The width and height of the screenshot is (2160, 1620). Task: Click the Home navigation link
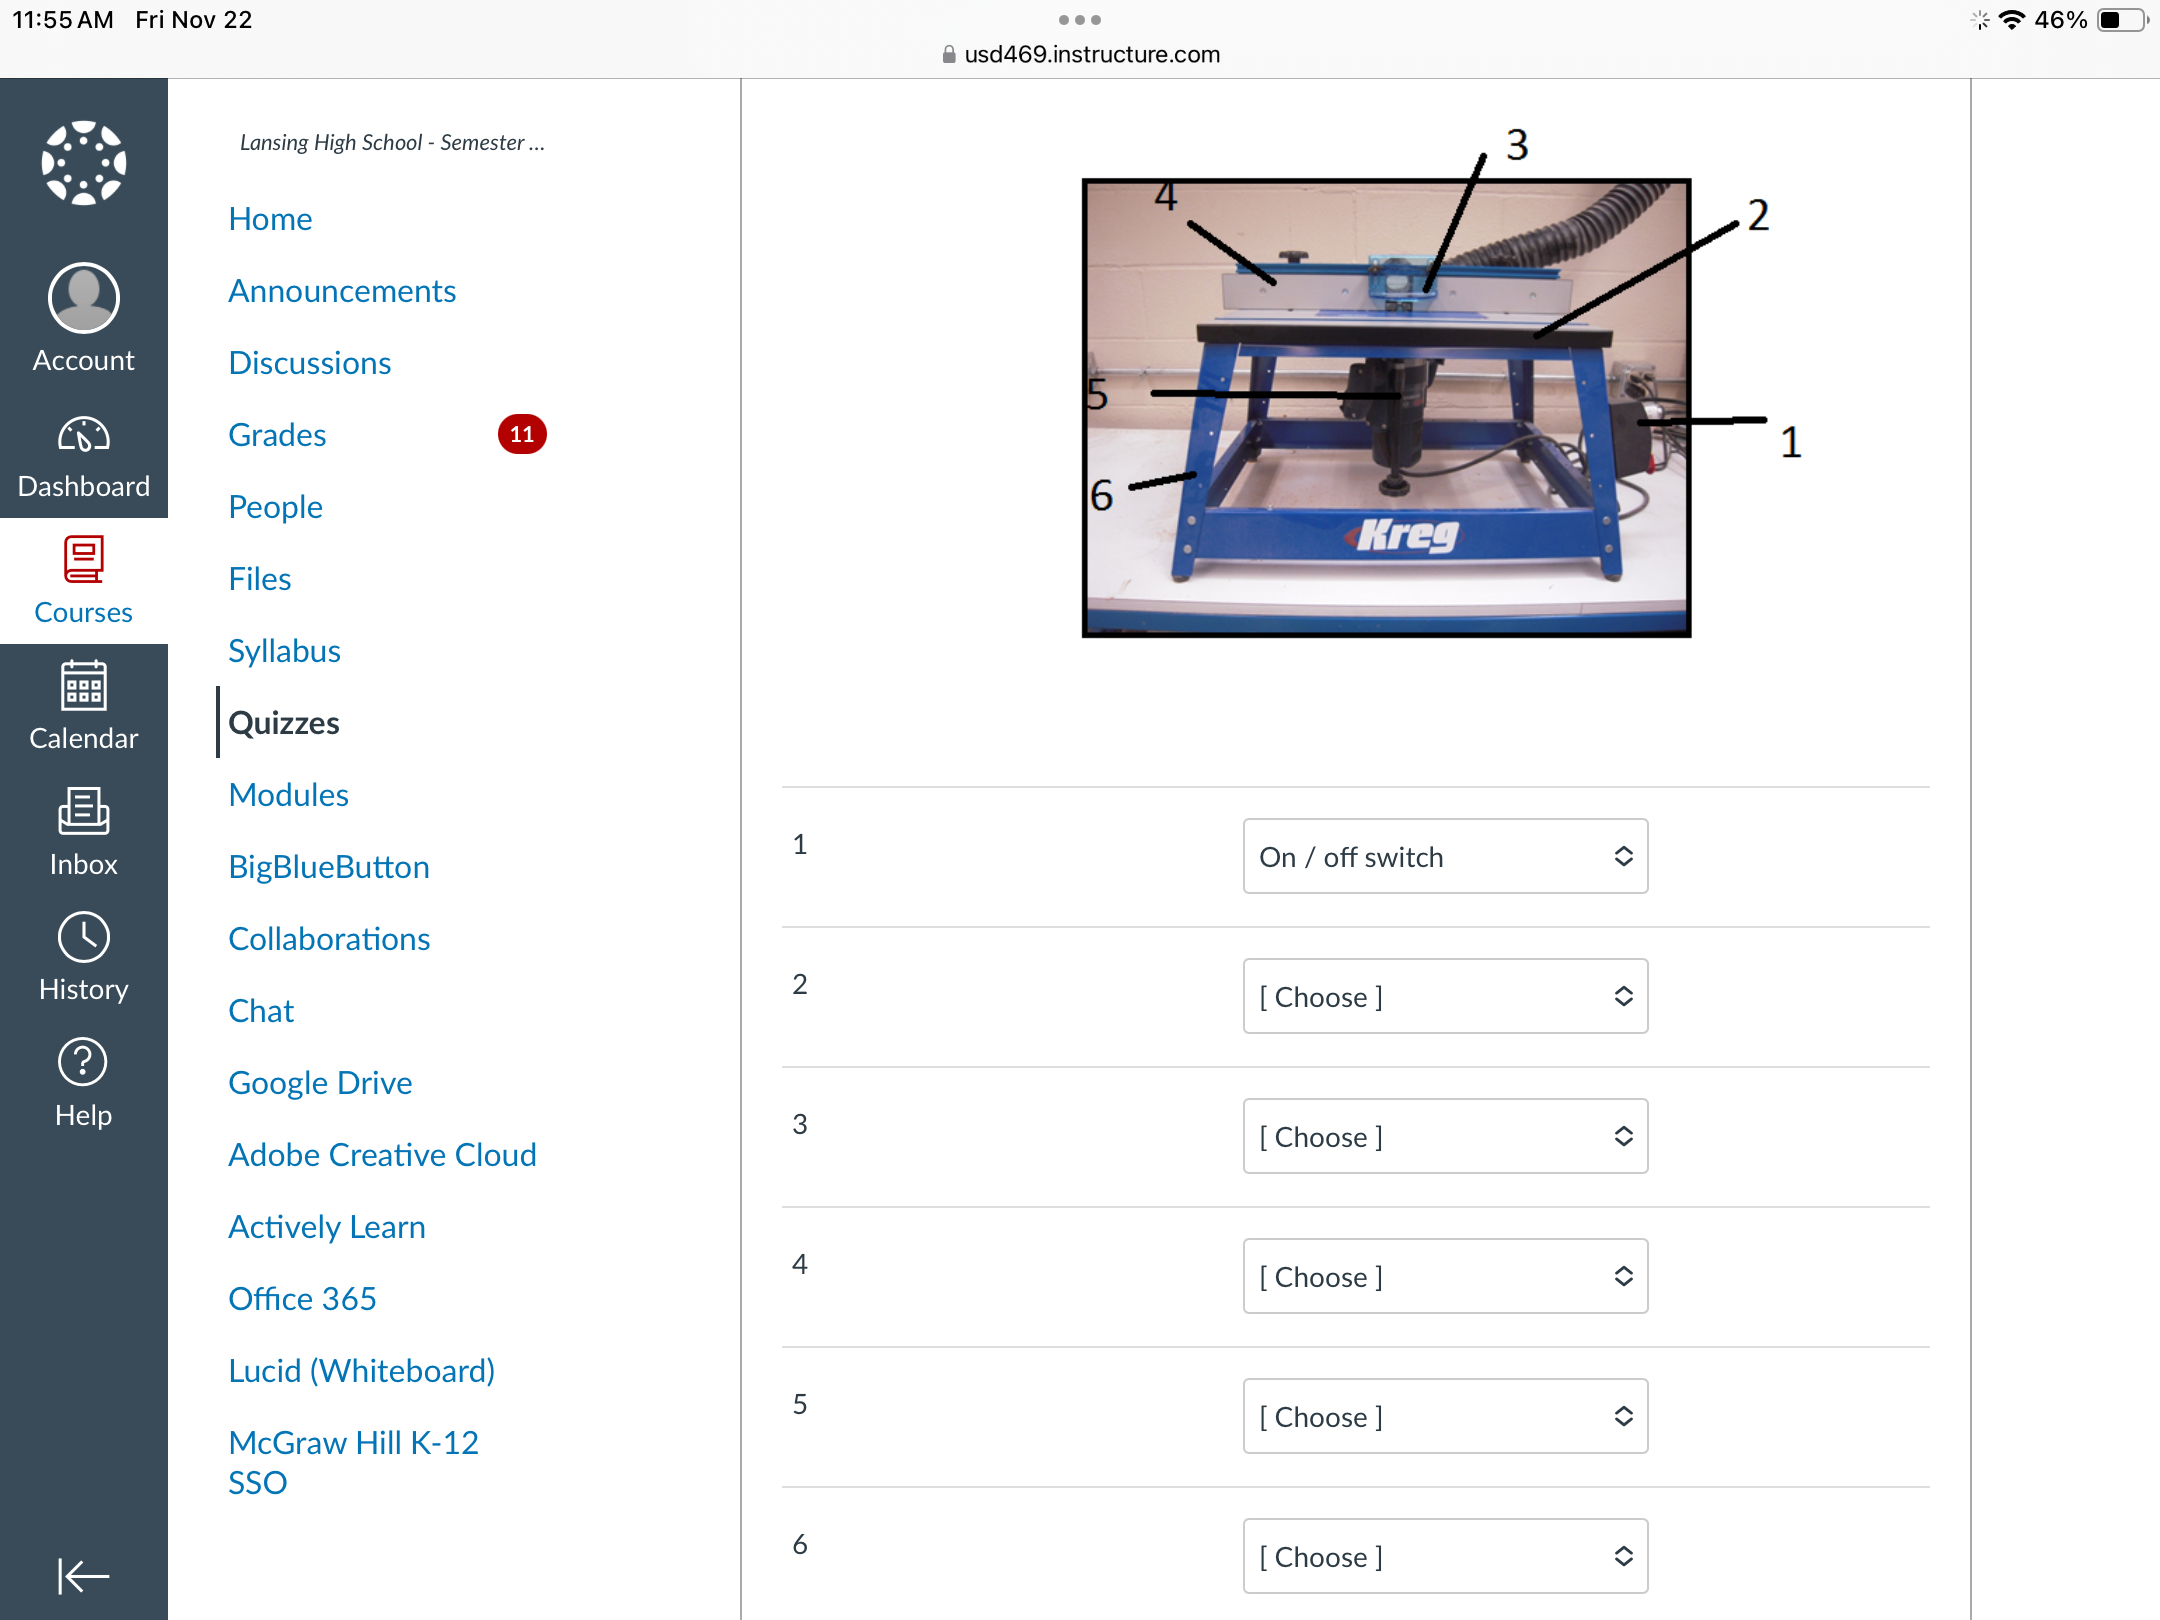click(x=270, y=218)
